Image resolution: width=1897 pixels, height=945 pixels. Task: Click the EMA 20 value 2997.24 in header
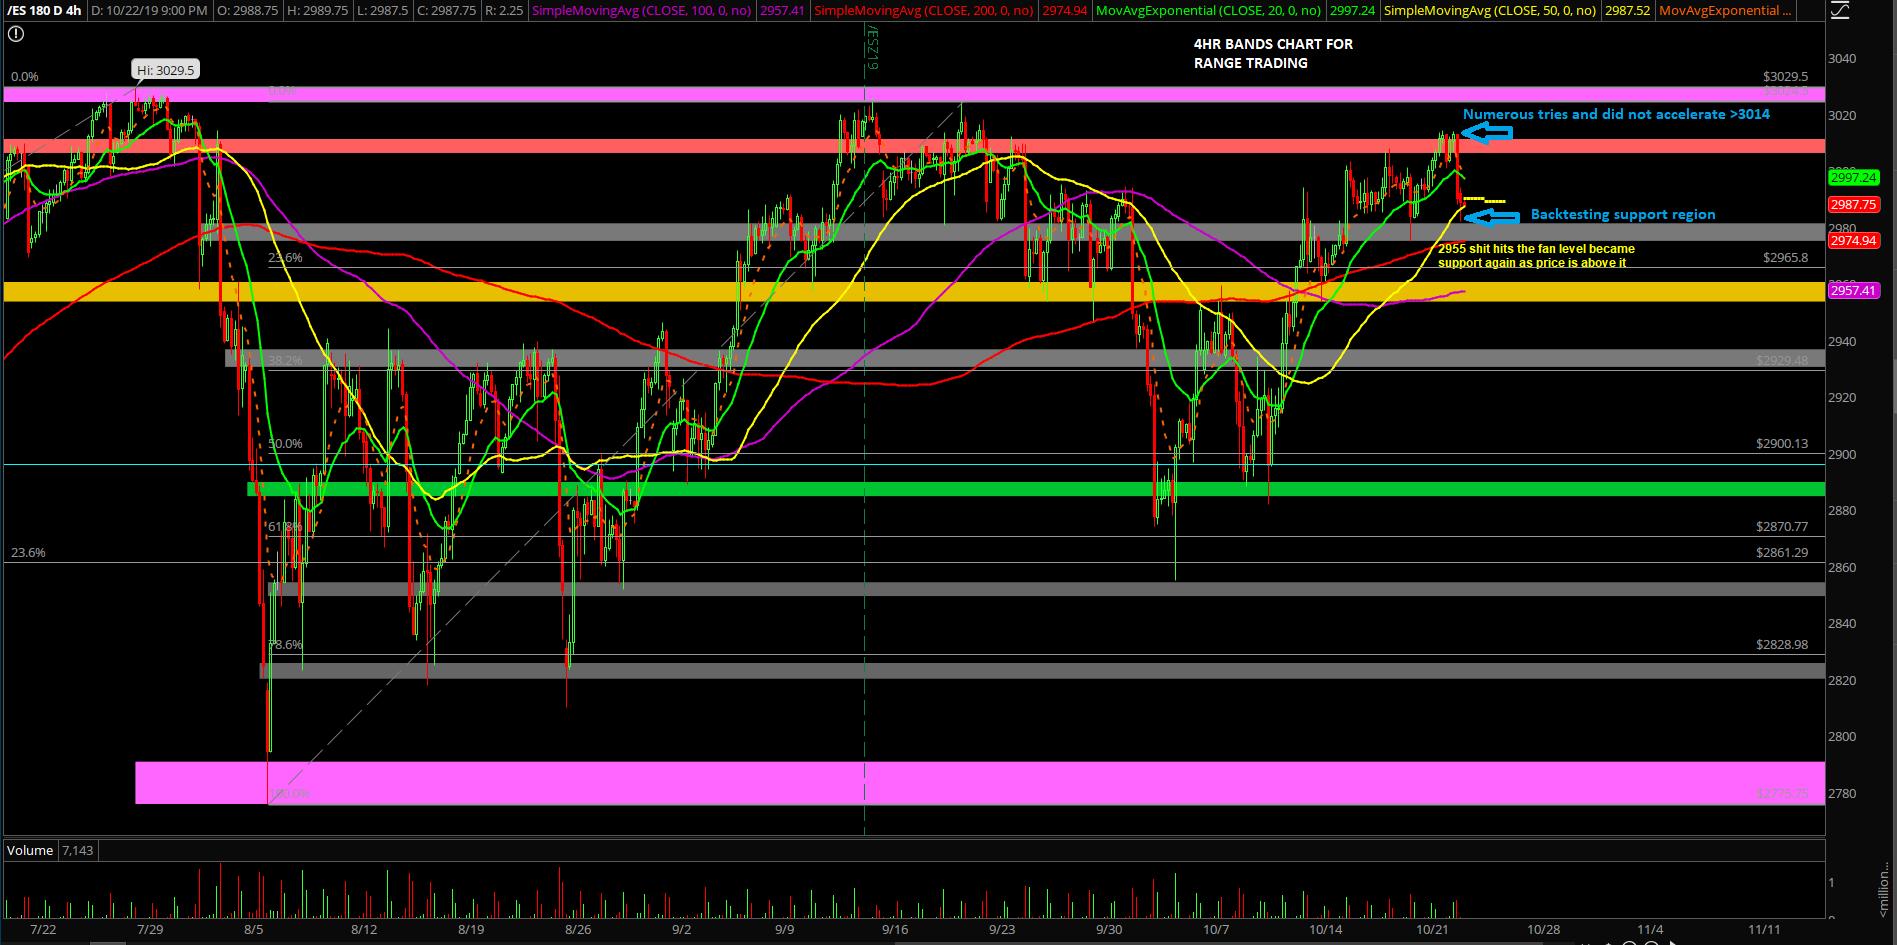1352,11
